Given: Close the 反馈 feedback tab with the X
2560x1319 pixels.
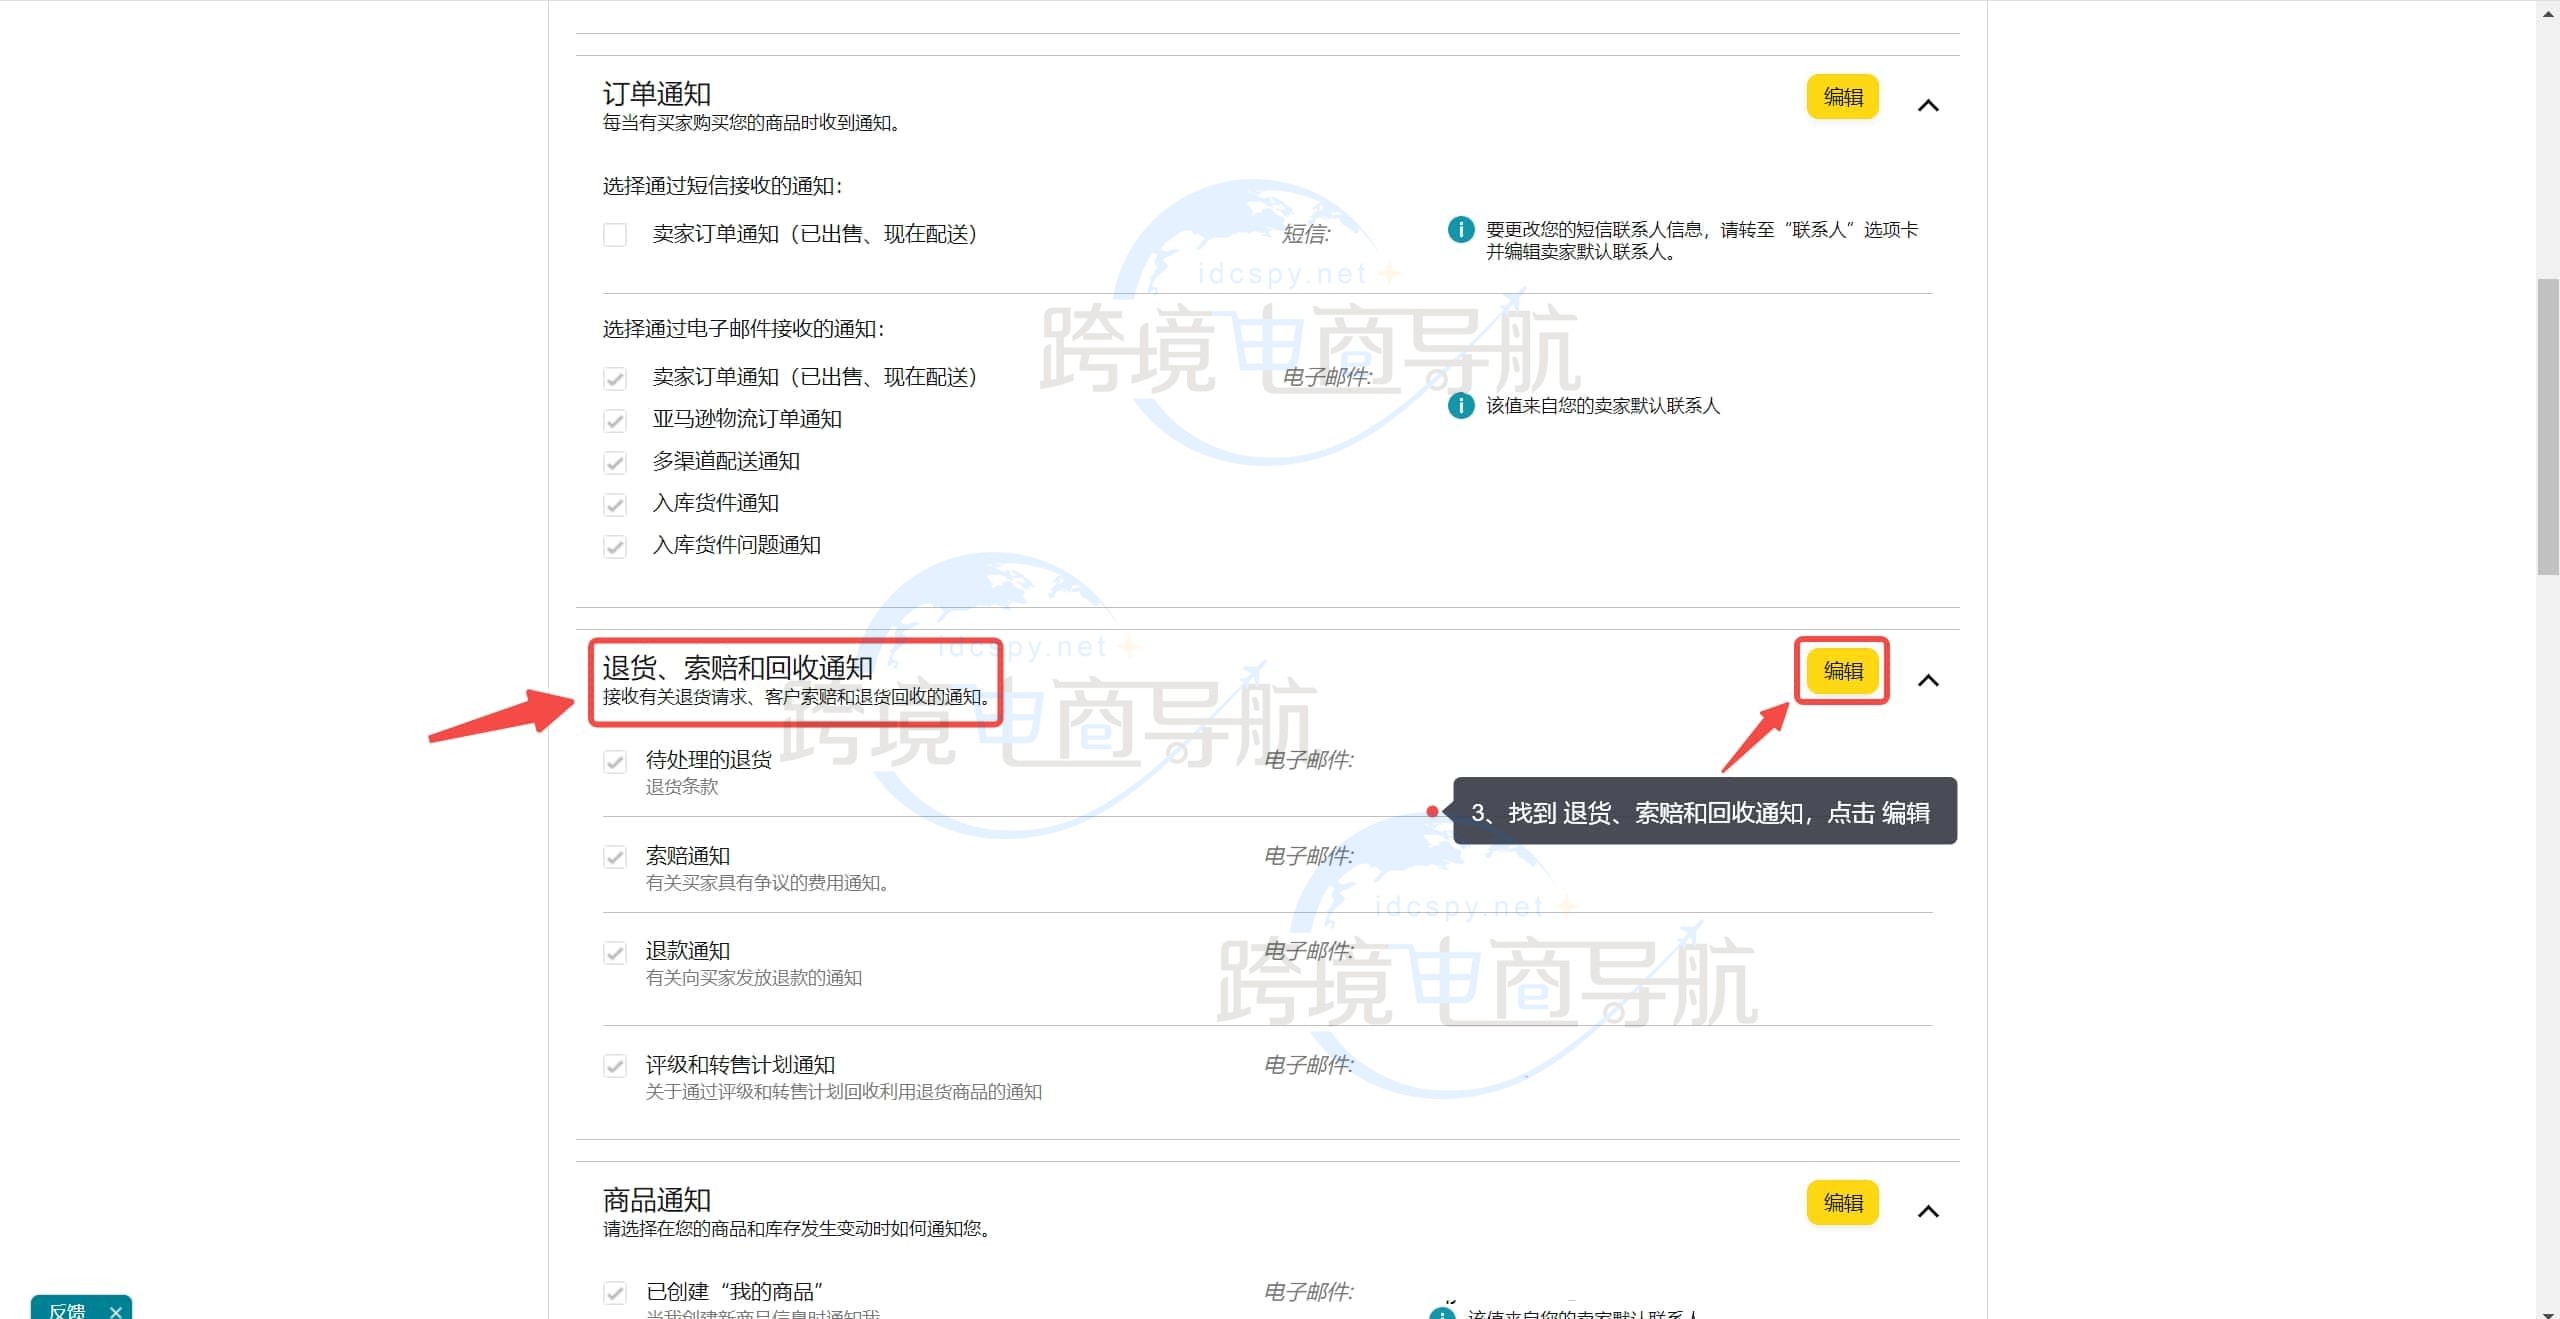Looking at the screenshot, I should [114, 1310].
